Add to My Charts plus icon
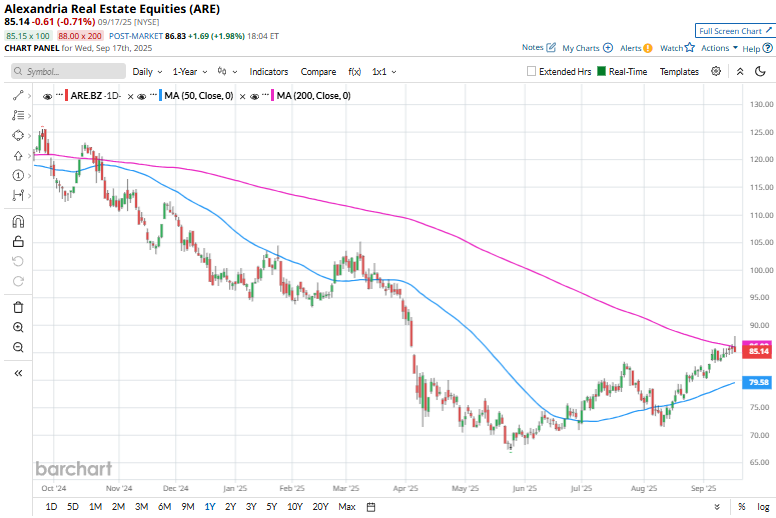The height and width of the screenshot is (518, 776). pos(608,48)
